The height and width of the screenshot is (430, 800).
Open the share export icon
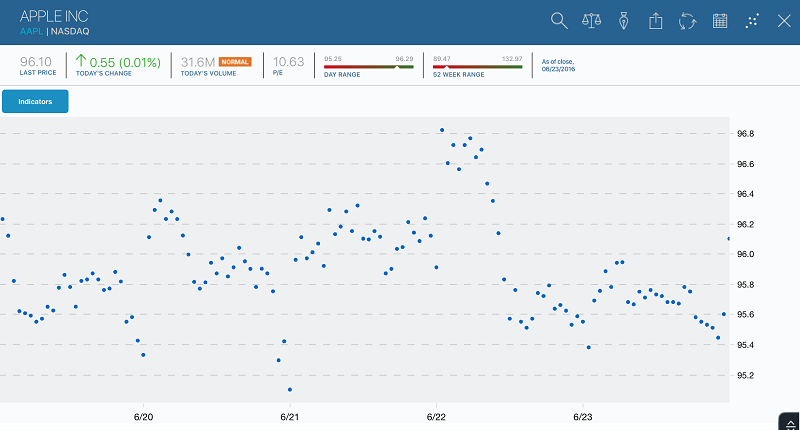(x=656, y=21)
